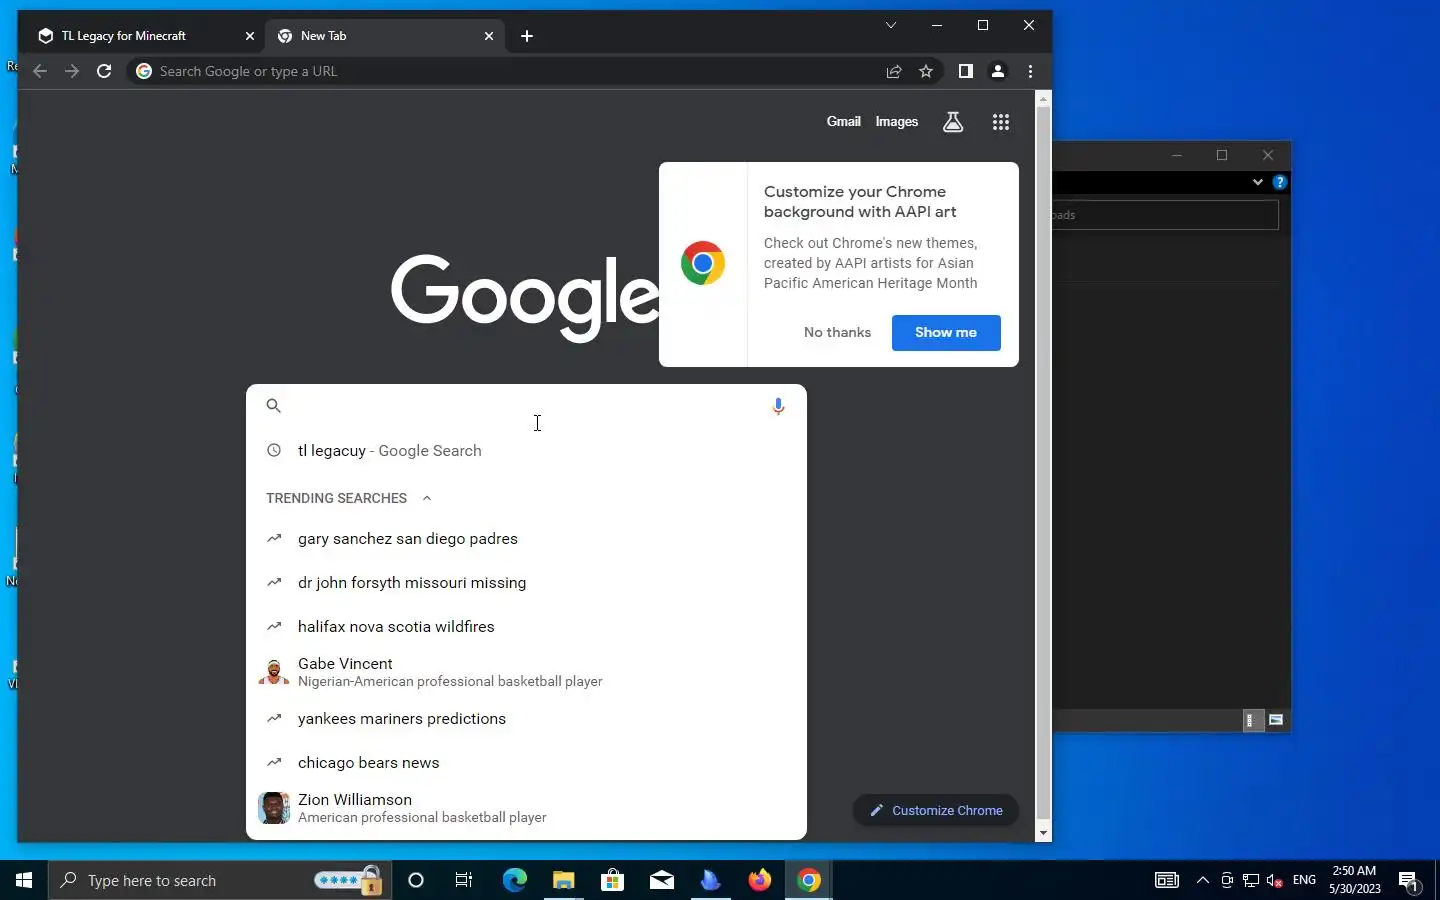Go back using the back arrow
This screenshot has width=1440, height=900.
pyautogui.click(x=40, y=71)
